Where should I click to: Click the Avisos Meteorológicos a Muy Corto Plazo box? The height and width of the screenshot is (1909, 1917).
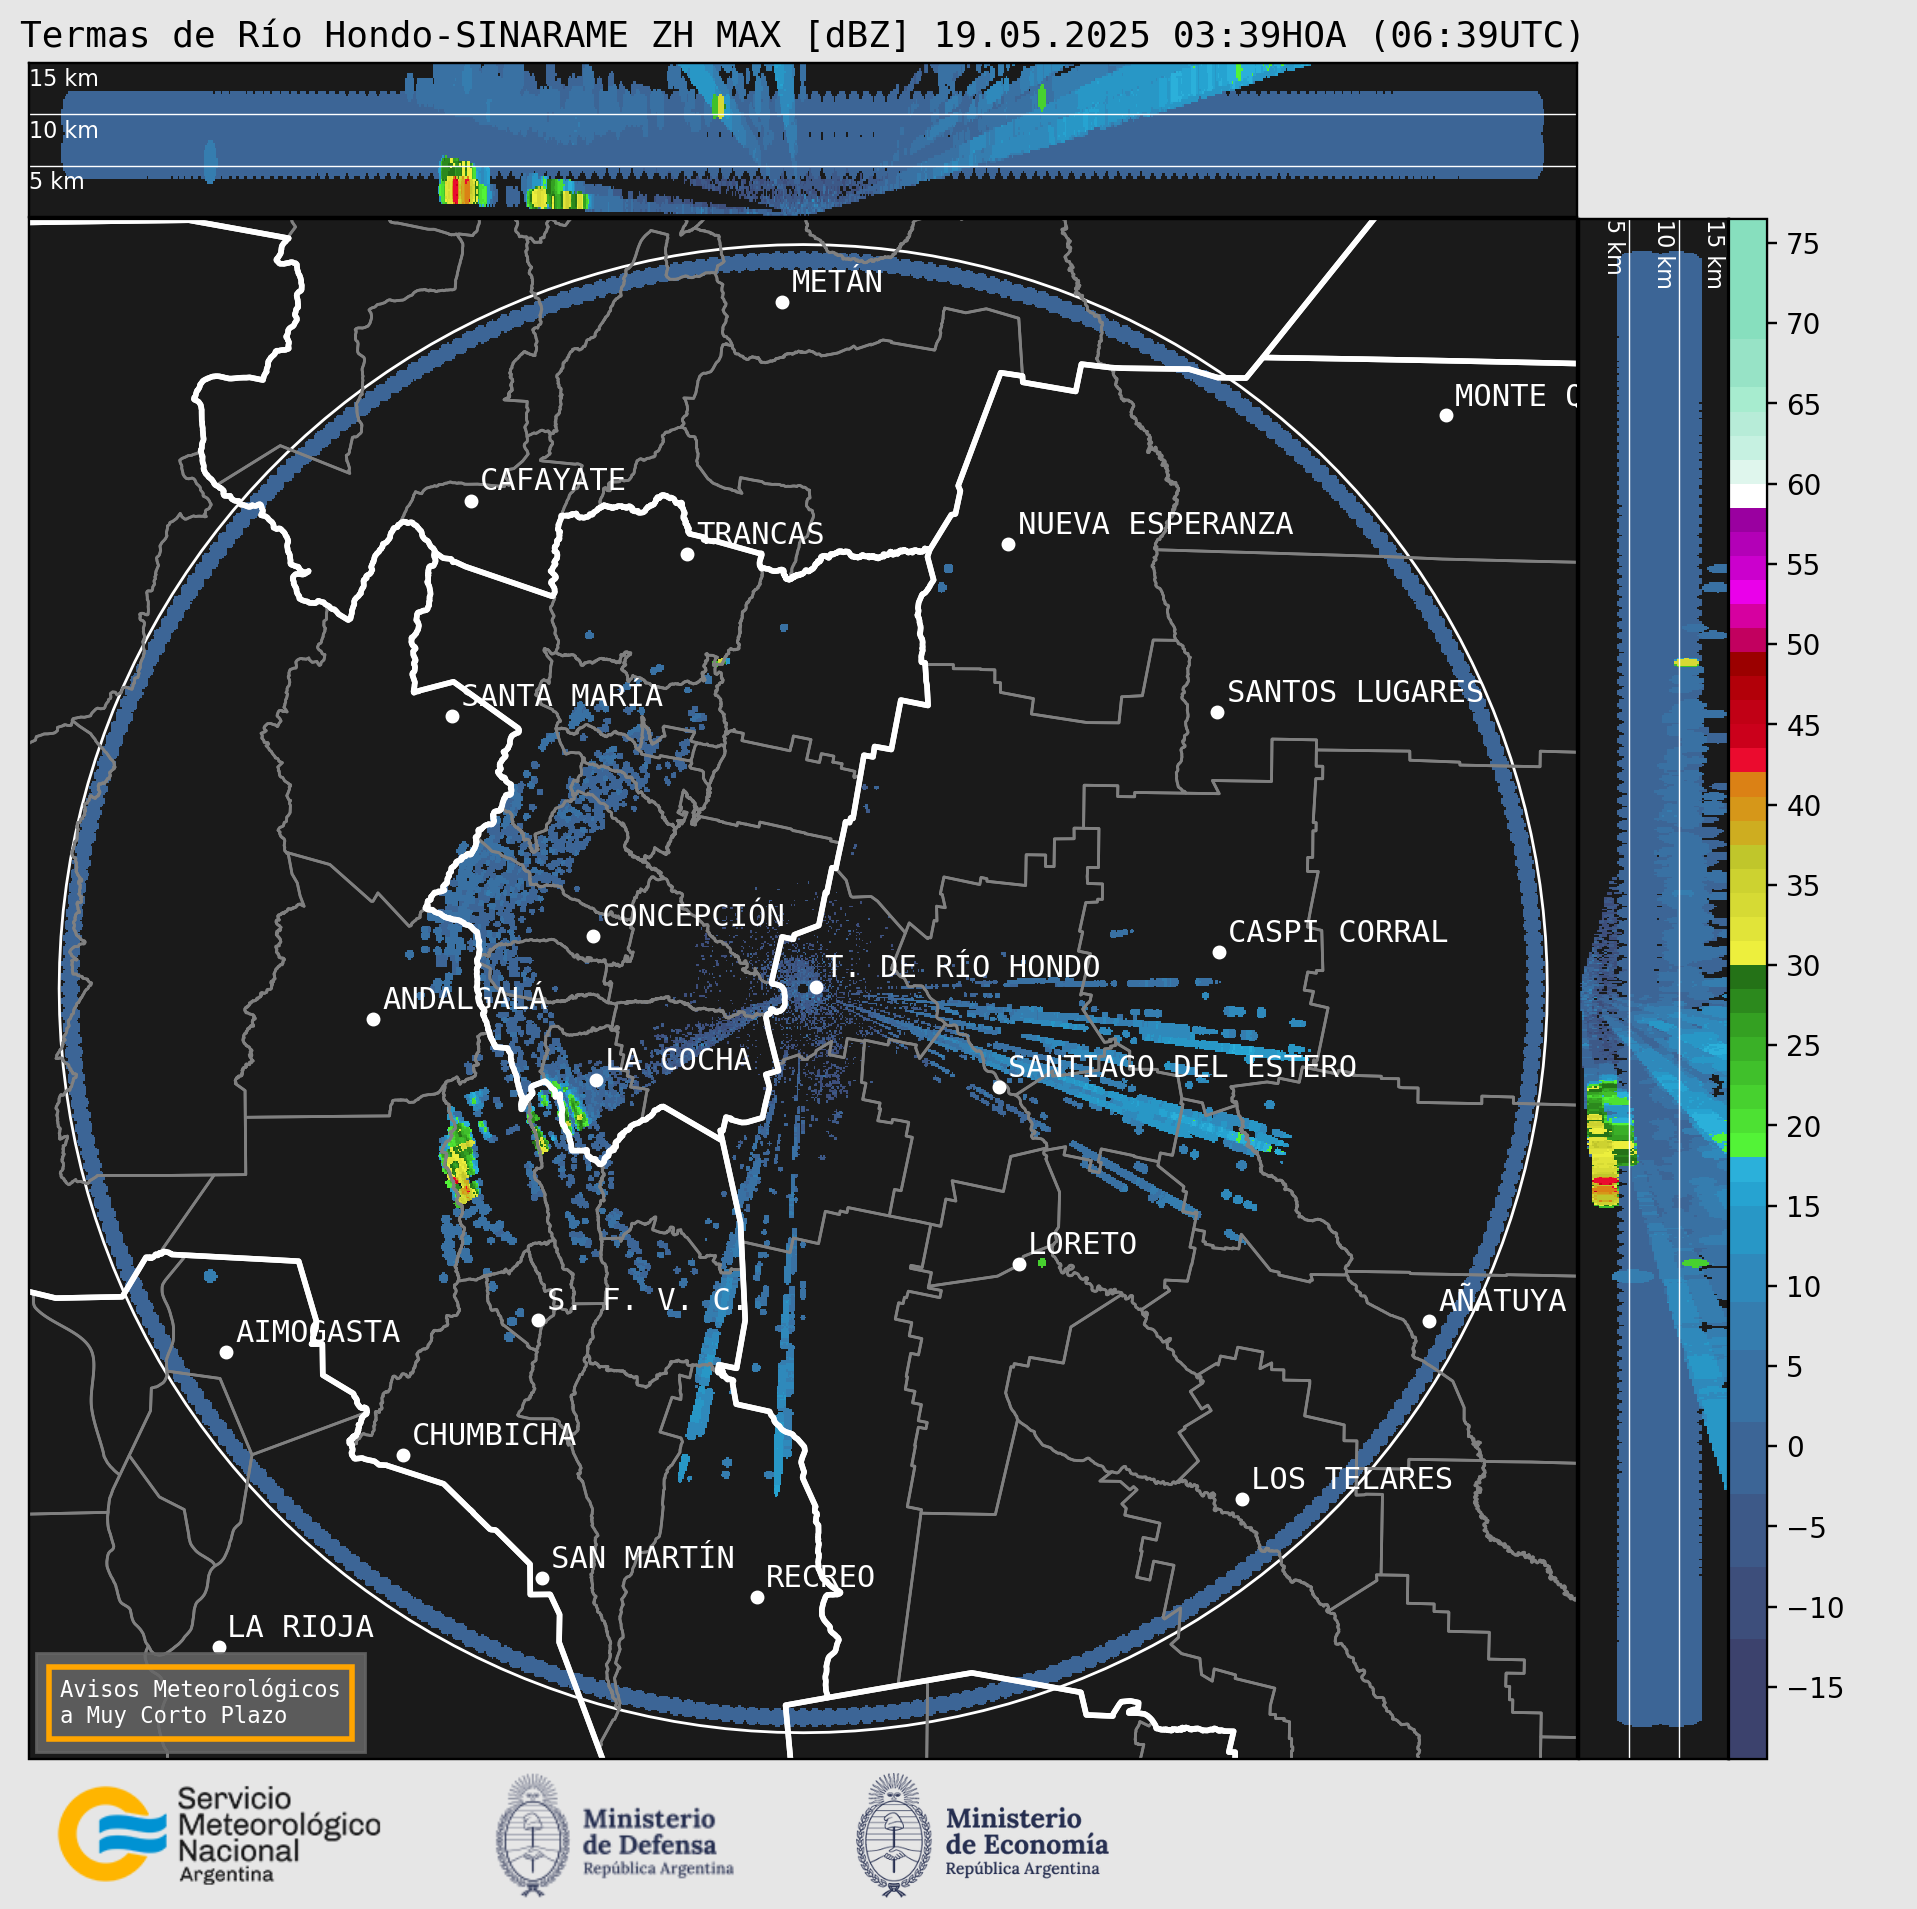click(x=200, y=1702)
